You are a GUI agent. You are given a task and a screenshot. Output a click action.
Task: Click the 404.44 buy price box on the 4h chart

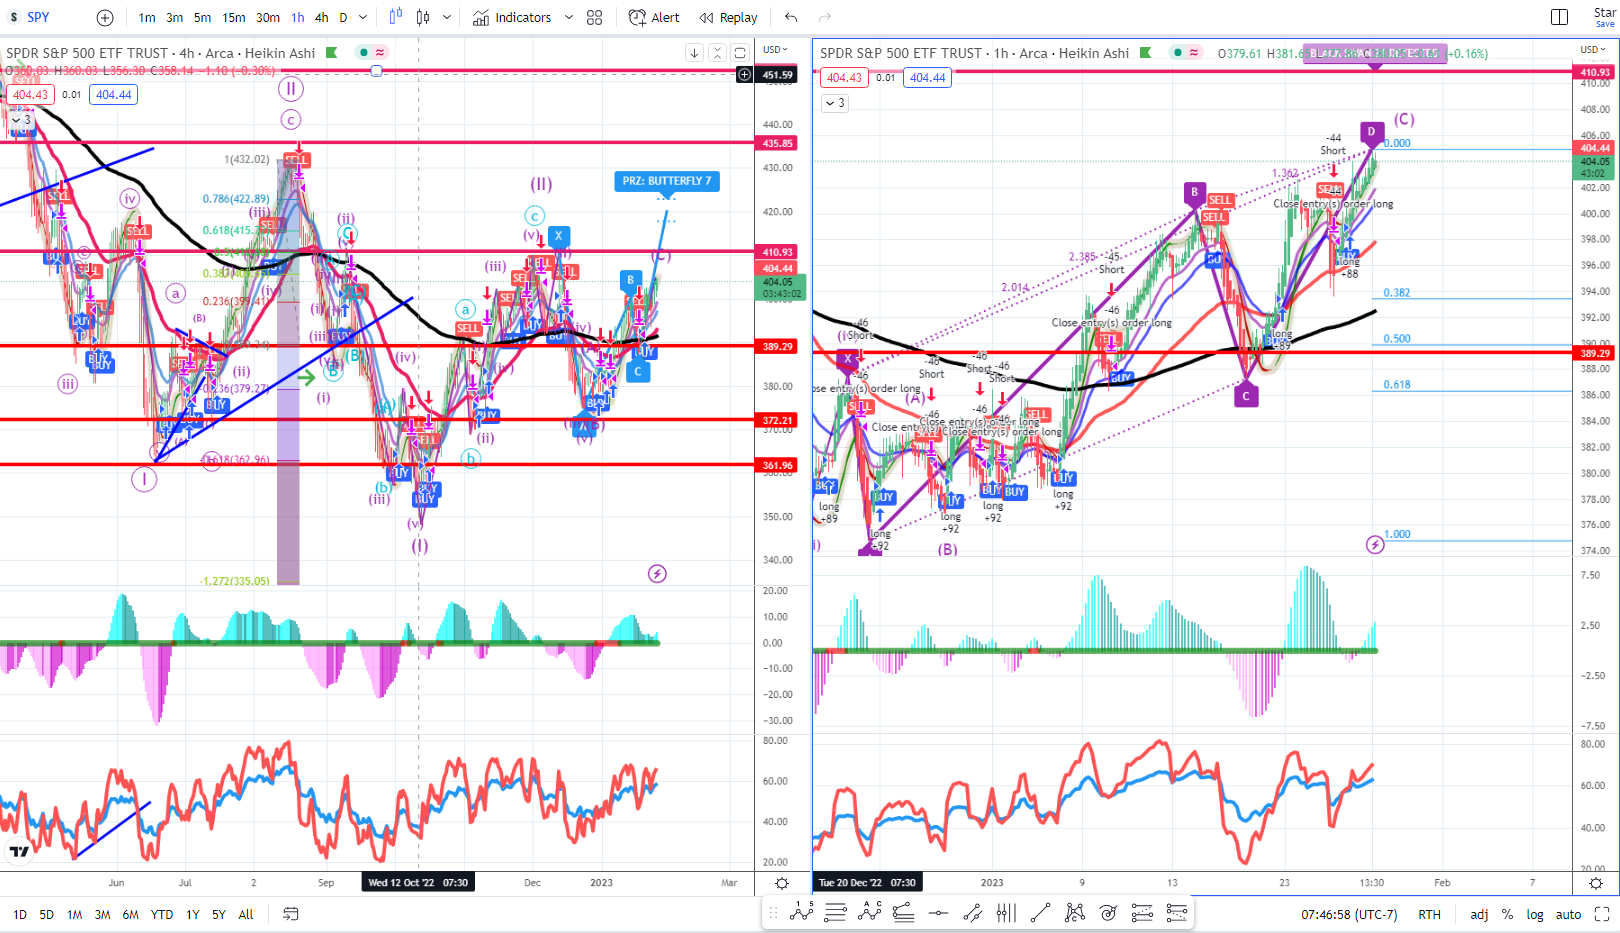coord(113,95)
